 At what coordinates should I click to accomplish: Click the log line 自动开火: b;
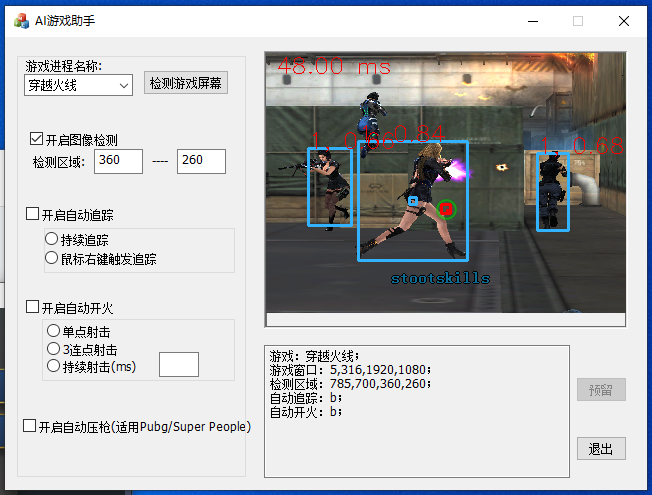click(x=306, y=412)
